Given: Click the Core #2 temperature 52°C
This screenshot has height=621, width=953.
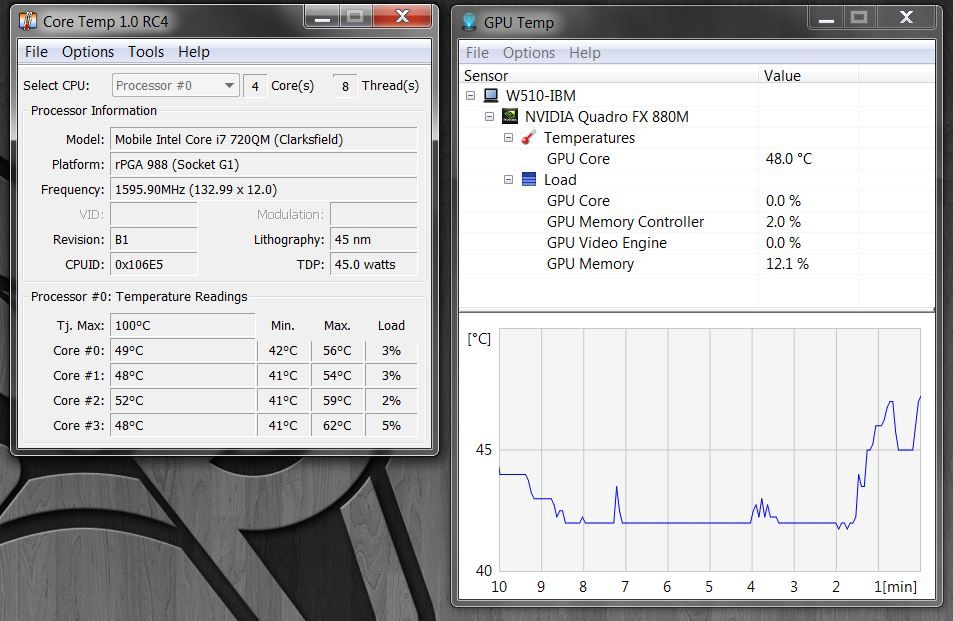Looking at the screenshot, I should pyautogui.click(x=182, y=400).
